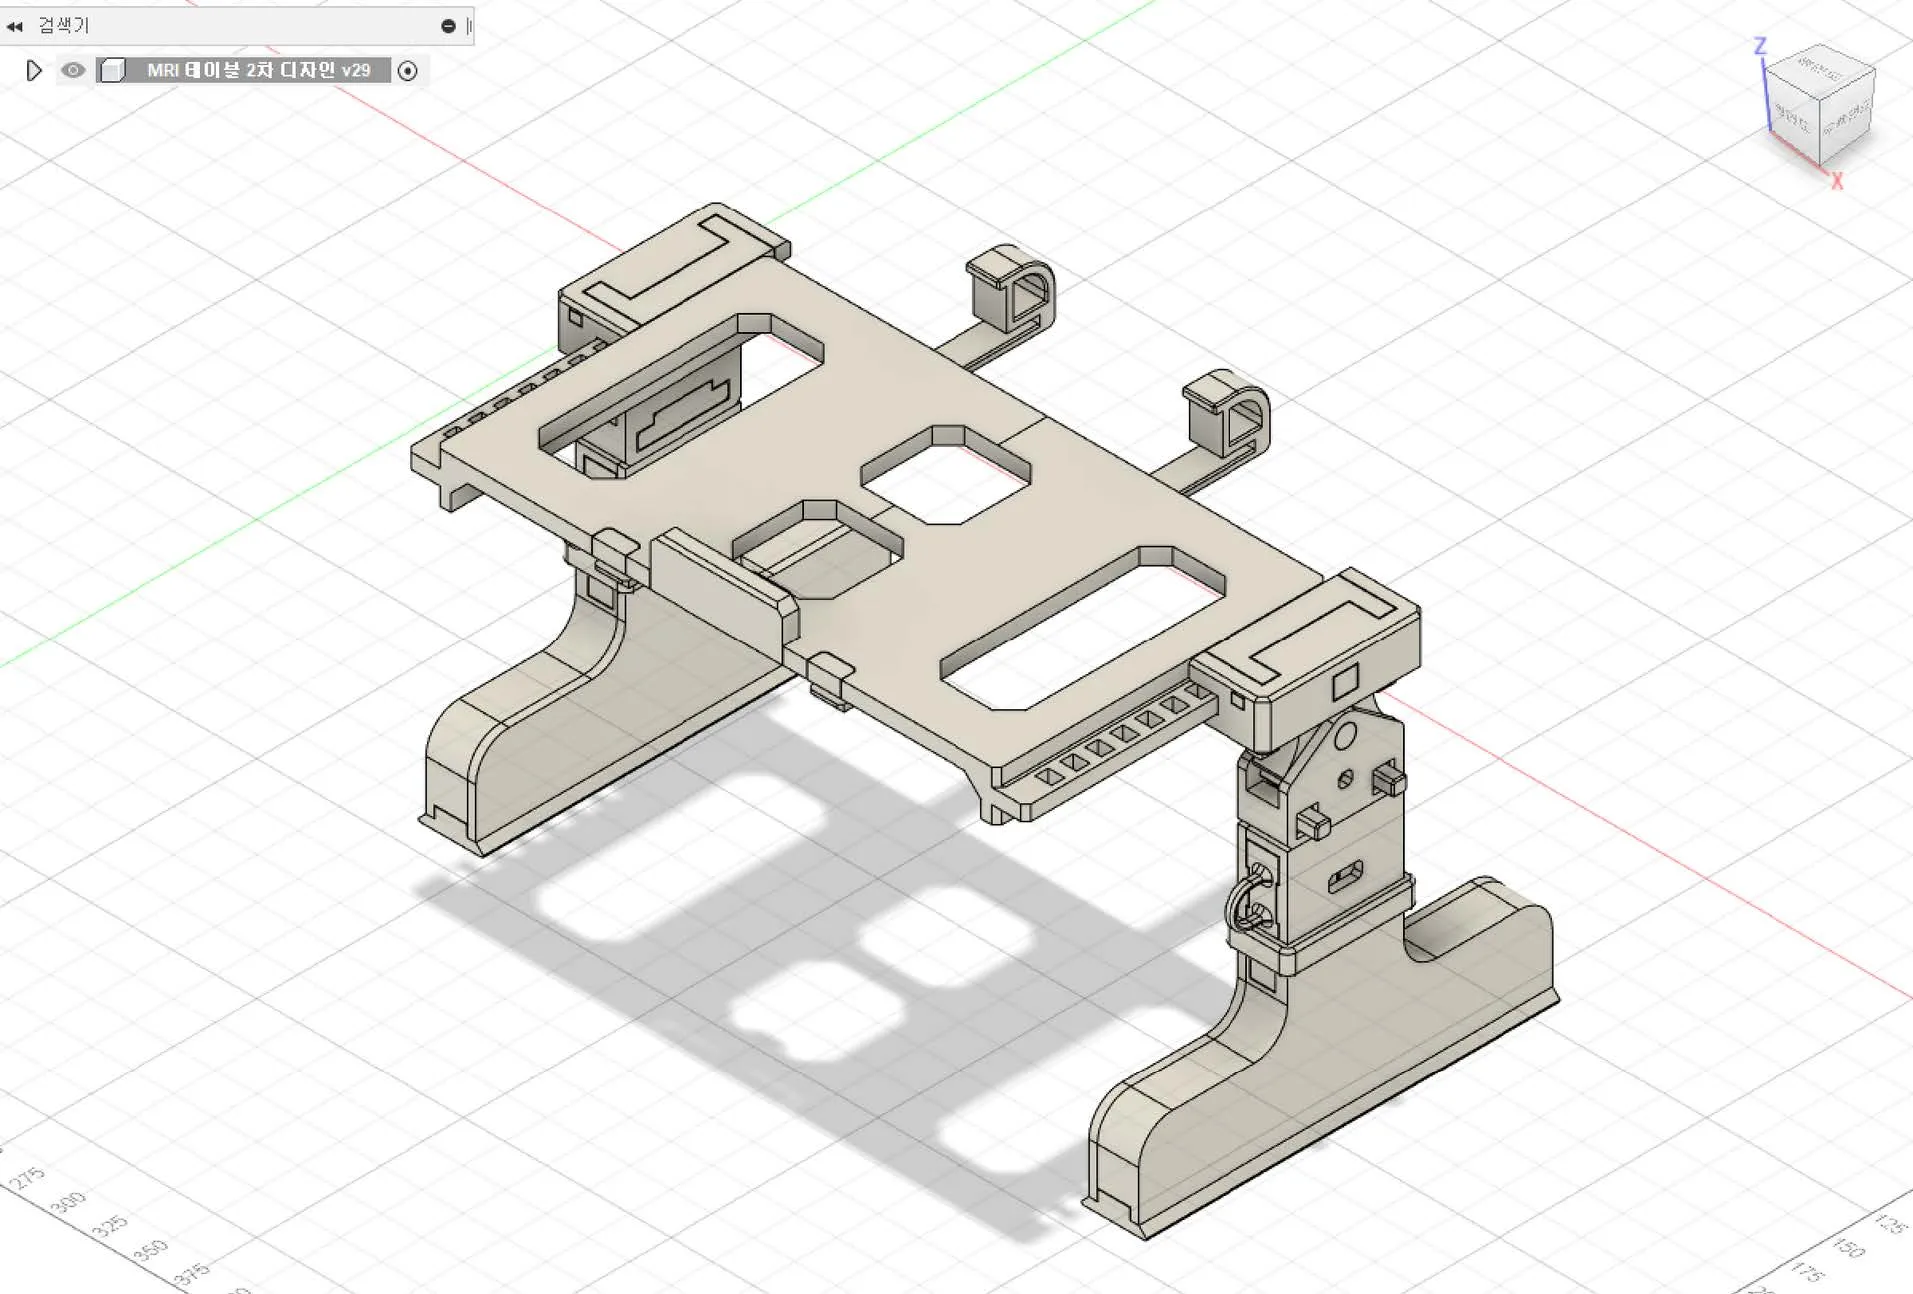Click the 검색기 panel title
This screenshot has width=1913, height=1294.
(x=64, y=26)
